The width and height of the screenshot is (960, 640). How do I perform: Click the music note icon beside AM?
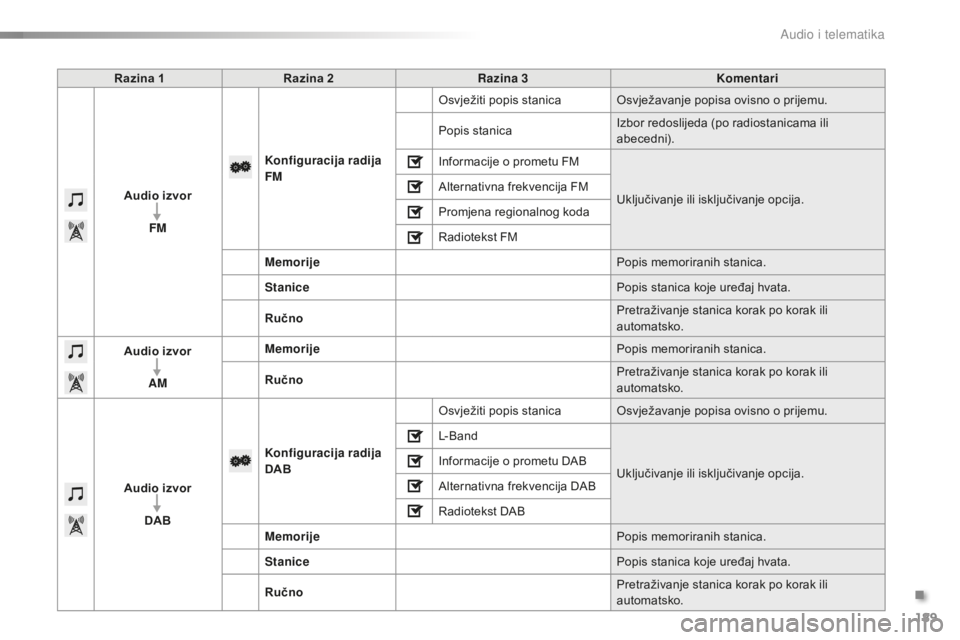point(76,352)
